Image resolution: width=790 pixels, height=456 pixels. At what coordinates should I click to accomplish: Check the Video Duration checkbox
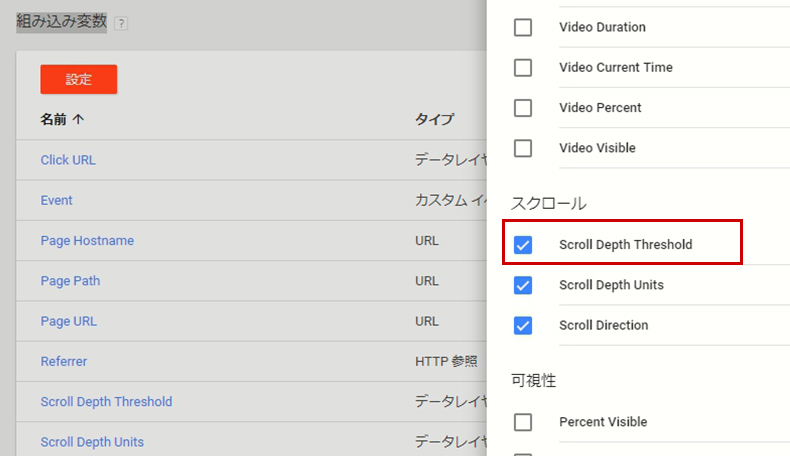tap(522, 27)
